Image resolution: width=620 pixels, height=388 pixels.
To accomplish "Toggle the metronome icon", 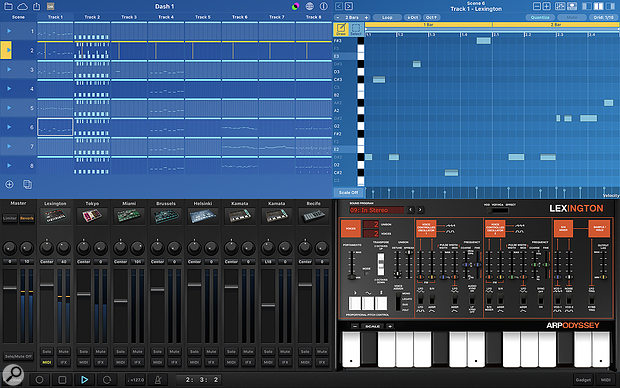I will click(158, 380).
